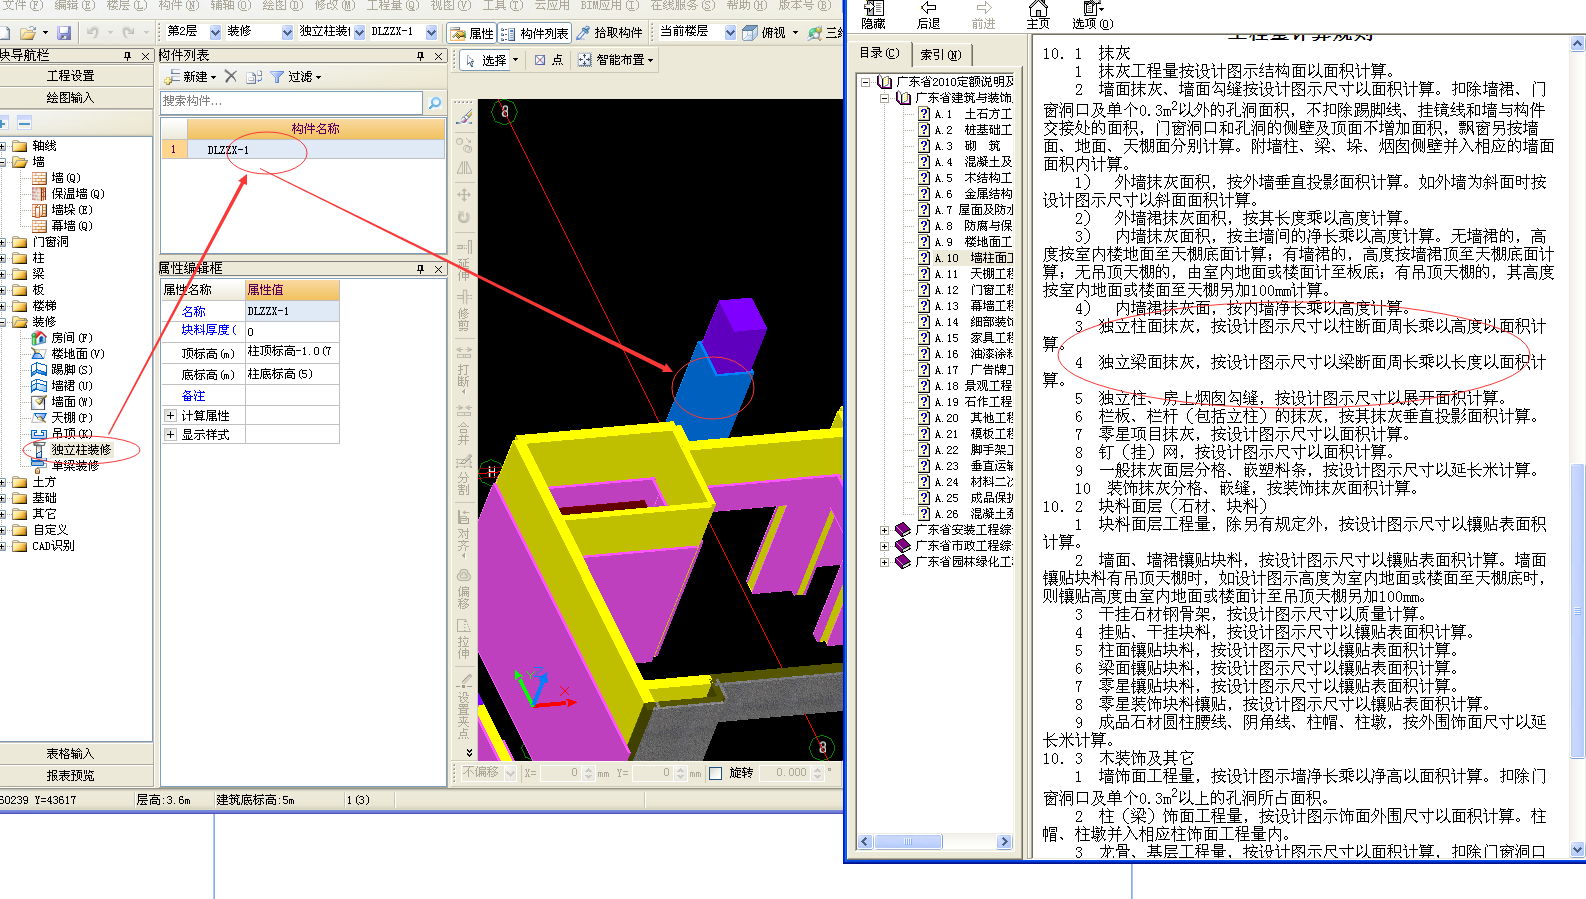Select DLZZX-1 row in component list

point(303,150)
